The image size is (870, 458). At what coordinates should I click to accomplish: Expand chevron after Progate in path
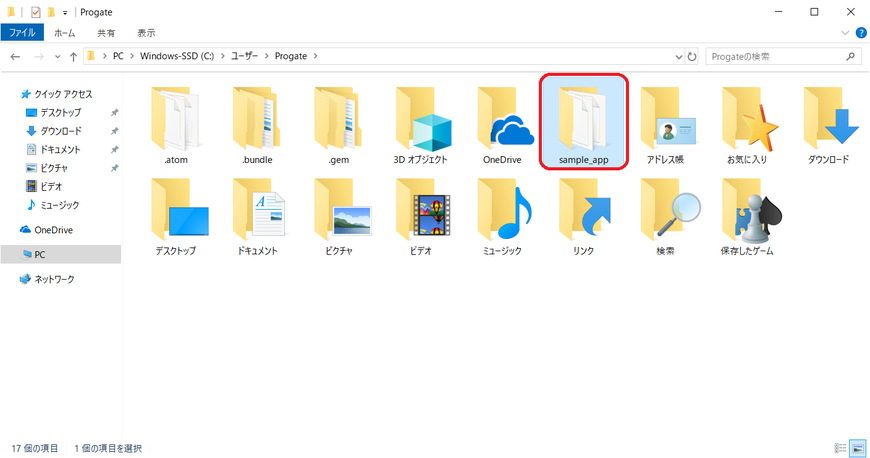click(x=316, y=56)
